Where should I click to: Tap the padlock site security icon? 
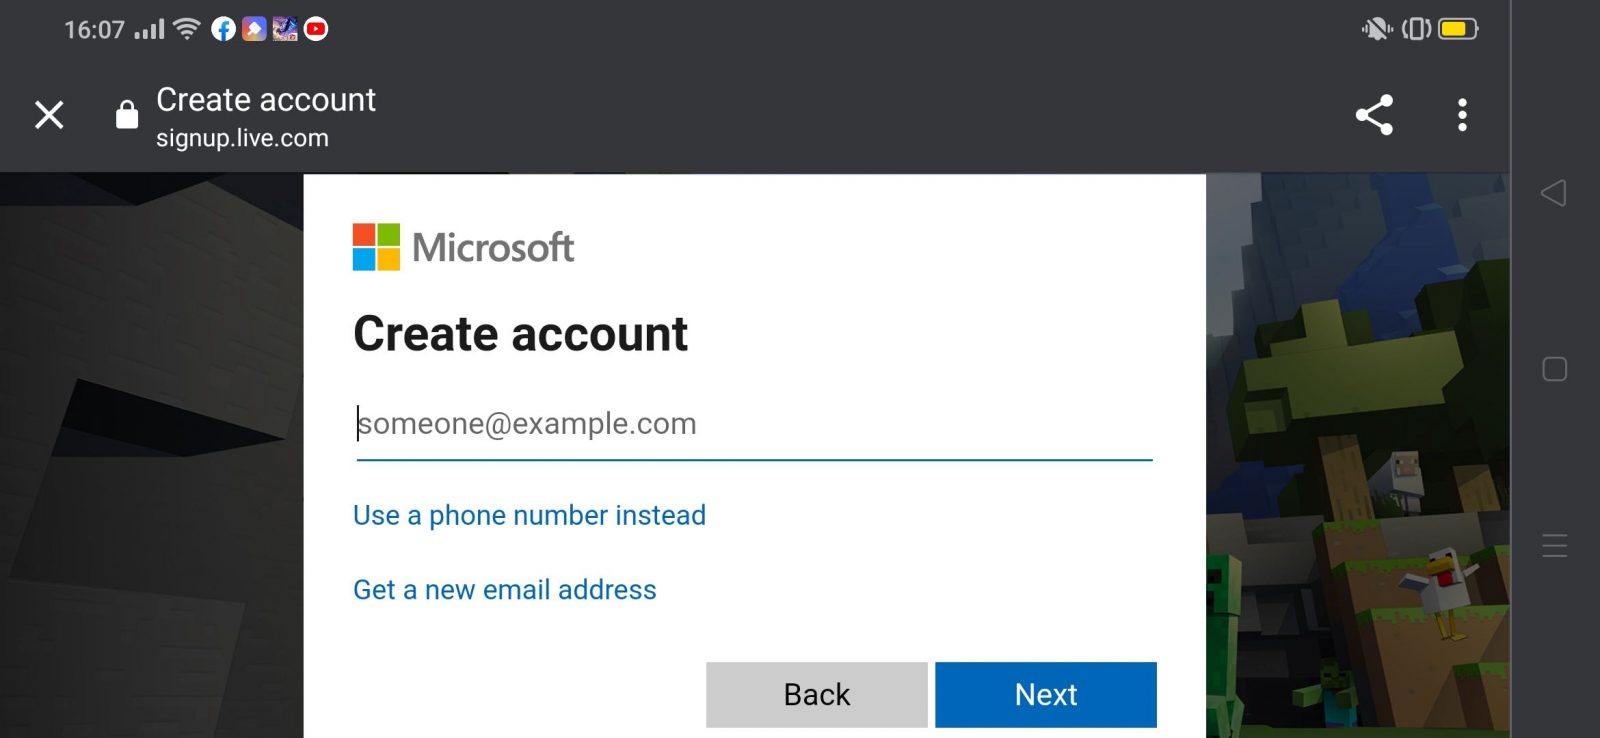(127, 115)
